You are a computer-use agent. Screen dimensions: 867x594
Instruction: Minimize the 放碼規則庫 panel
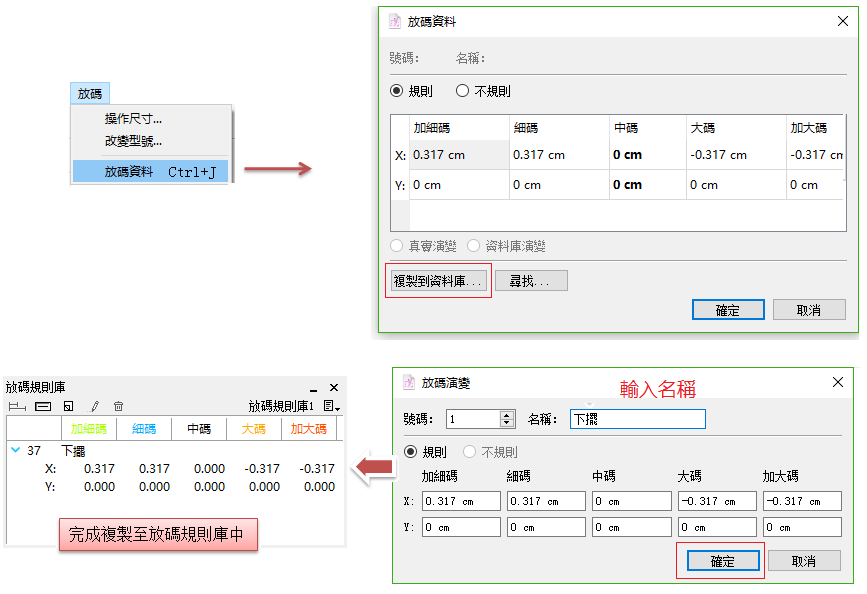click(313, 388)
